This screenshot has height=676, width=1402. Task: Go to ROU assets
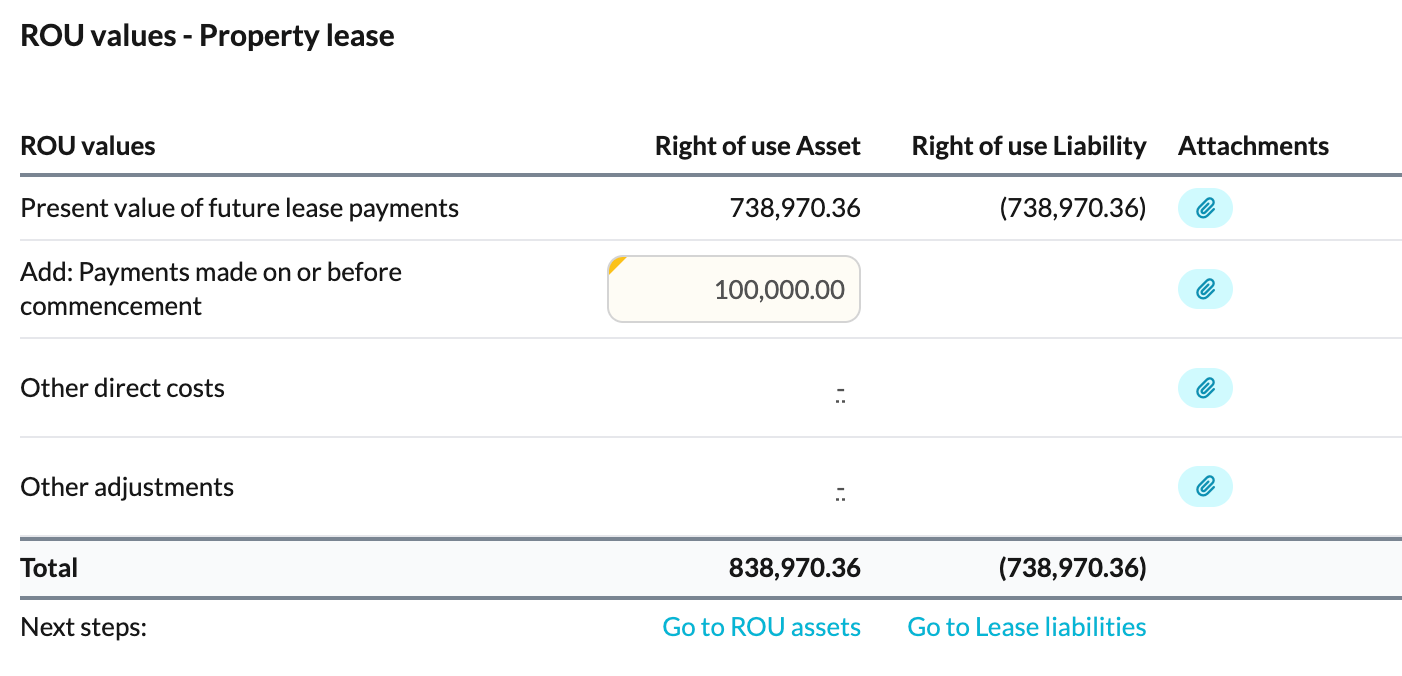(x=761, y=627)
